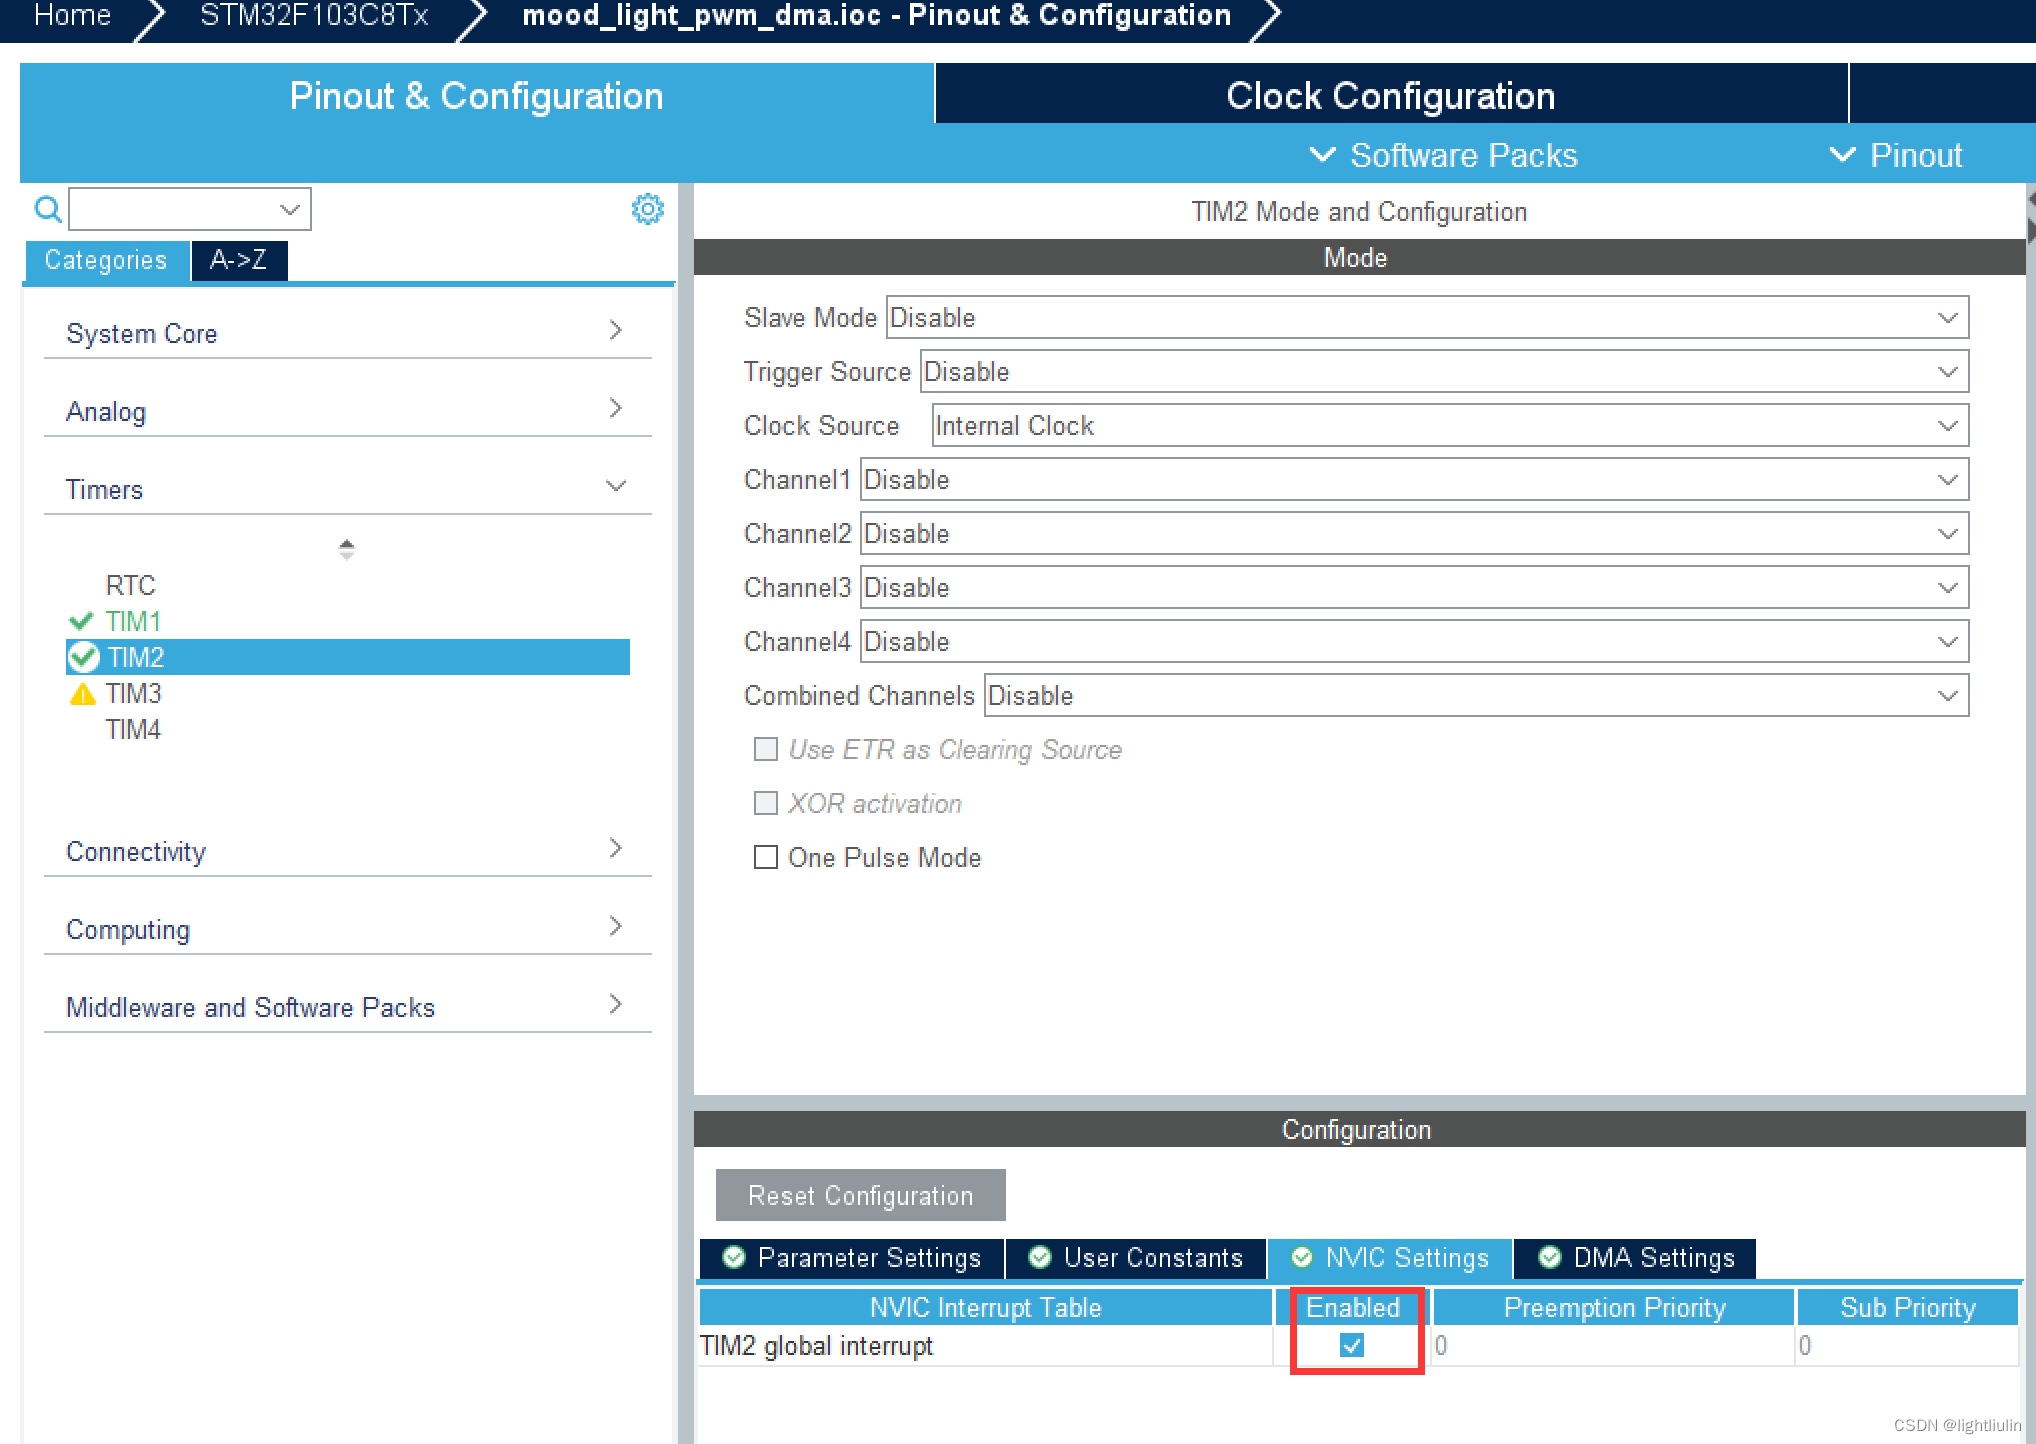Open the peripheral search combo box

coord(189,209)
